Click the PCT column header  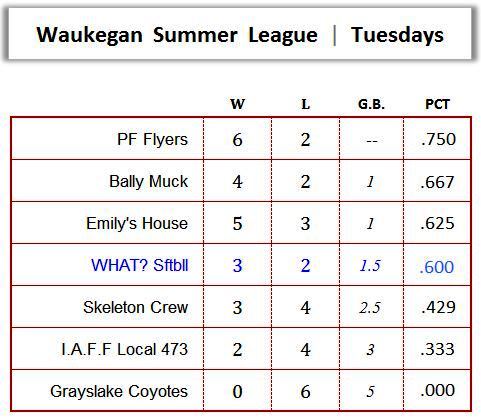click(x=437, y=104)
